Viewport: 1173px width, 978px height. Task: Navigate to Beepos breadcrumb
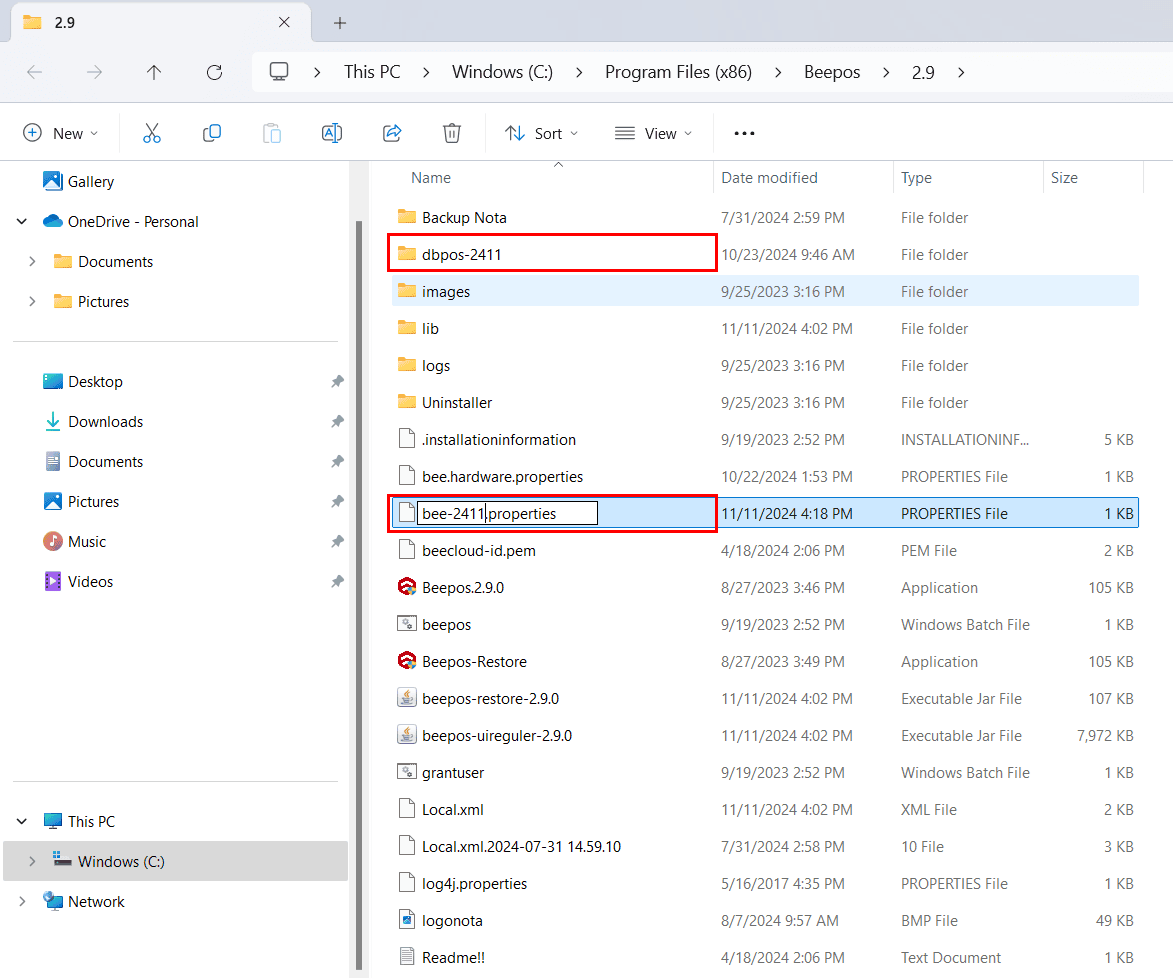coord(832,72)
